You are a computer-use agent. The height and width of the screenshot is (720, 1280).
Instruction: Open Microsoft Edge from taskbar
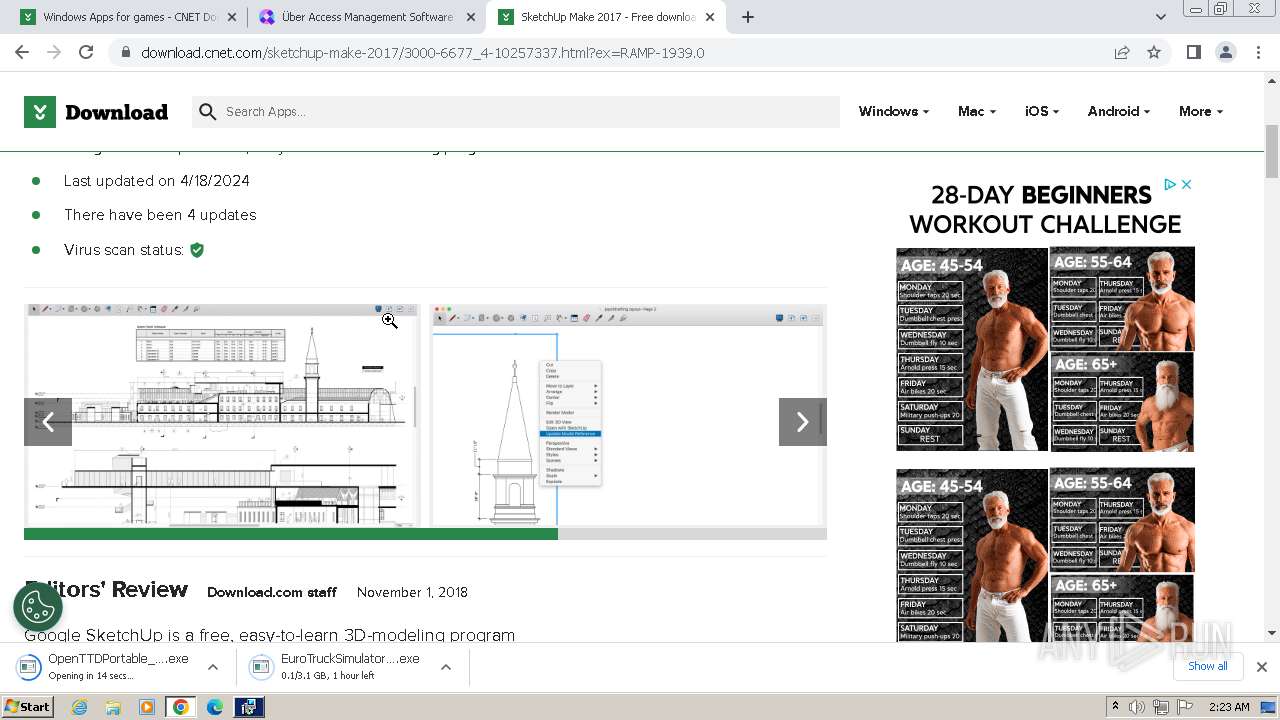214,707
